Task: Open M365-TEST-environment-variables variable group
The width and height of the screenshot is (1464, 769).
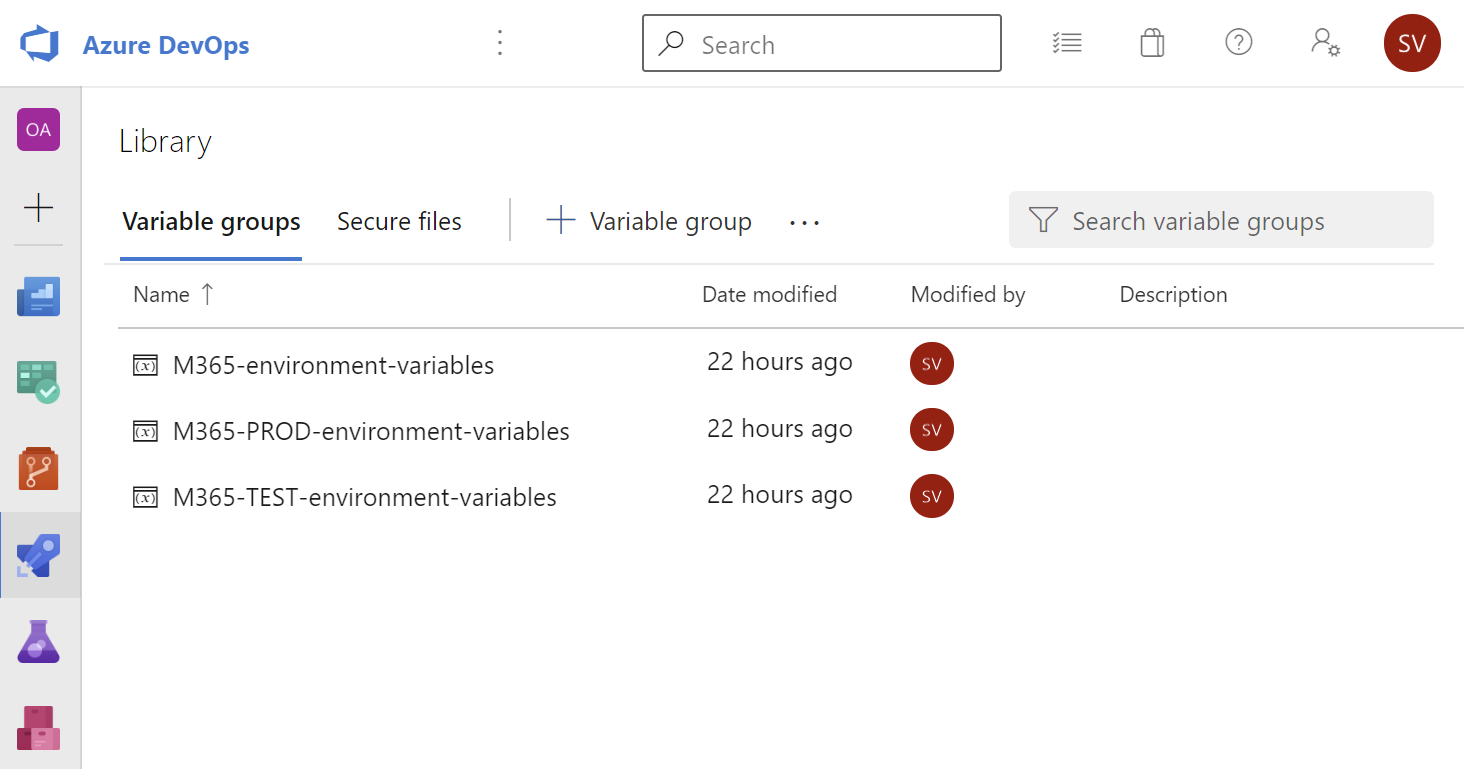Action: point(364,497)
